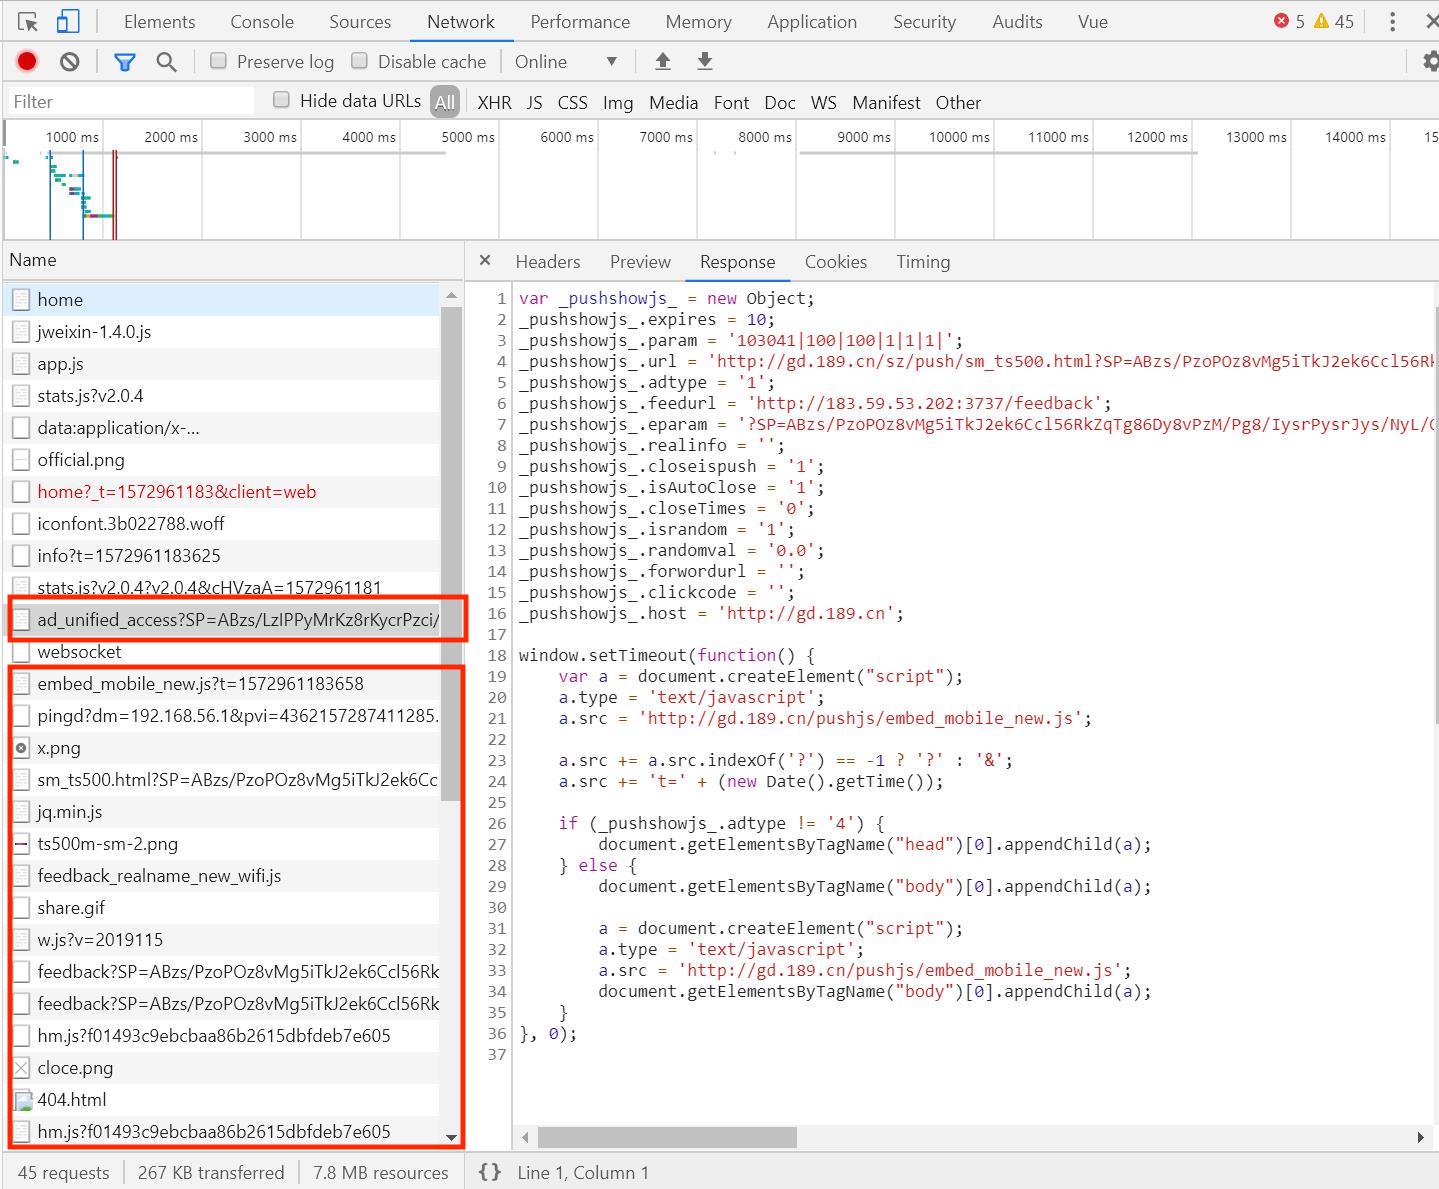Check the Disable cache option
The image size is (1439, 1189).
coord(359,61)
